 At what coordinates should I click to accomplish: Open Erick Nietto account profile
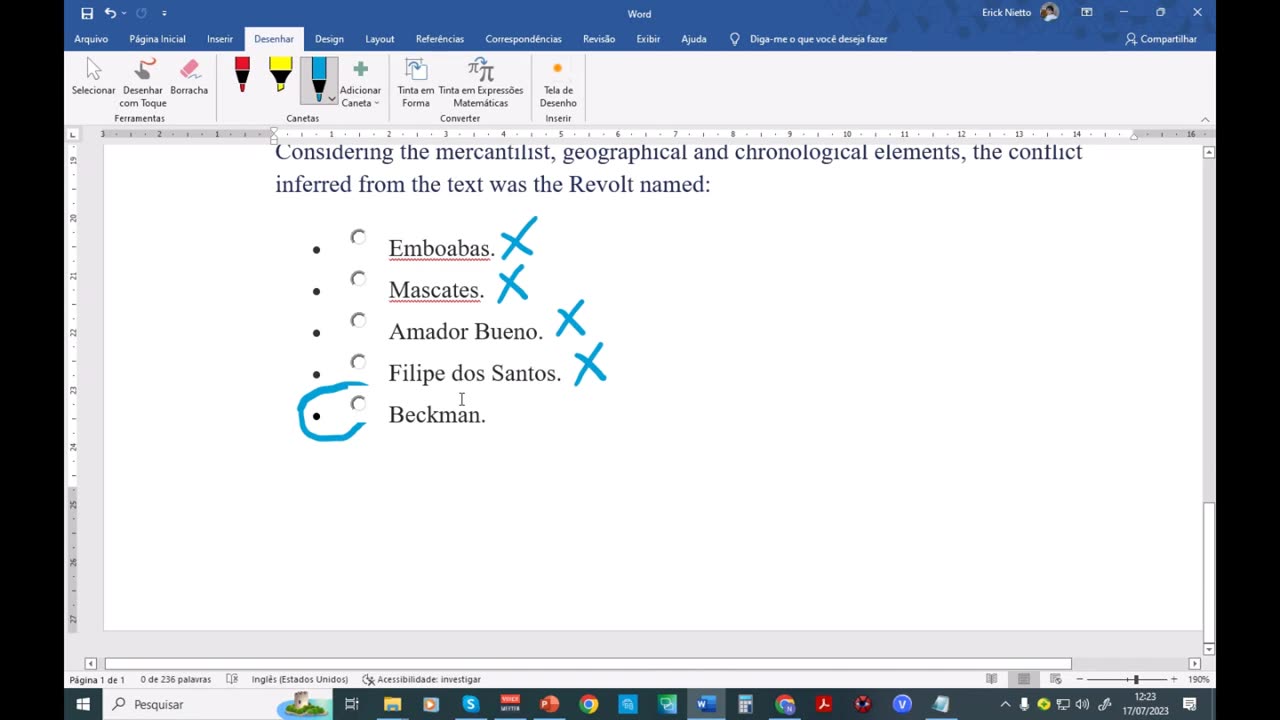(1020, 13)
